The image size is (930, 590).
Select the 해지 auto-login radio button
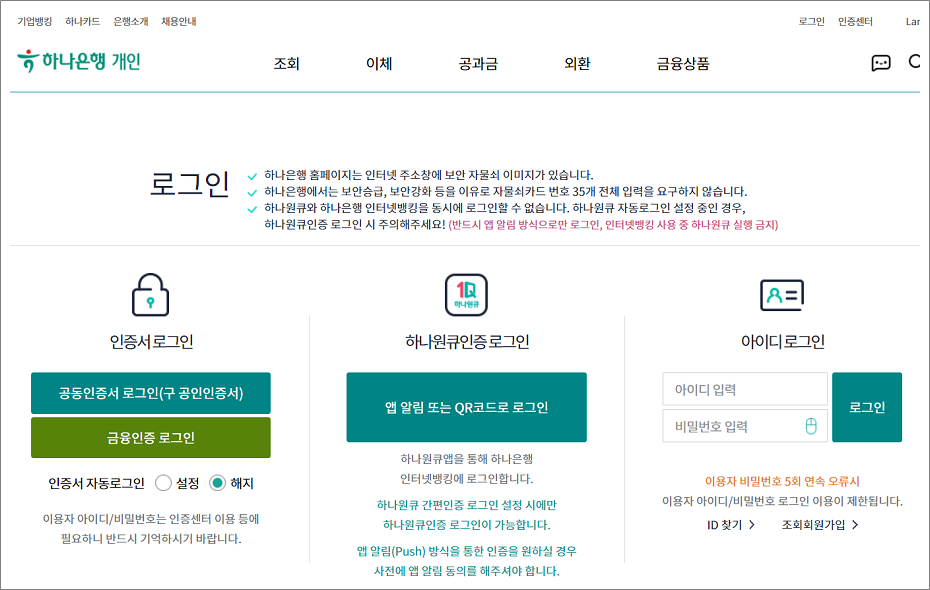218,483
